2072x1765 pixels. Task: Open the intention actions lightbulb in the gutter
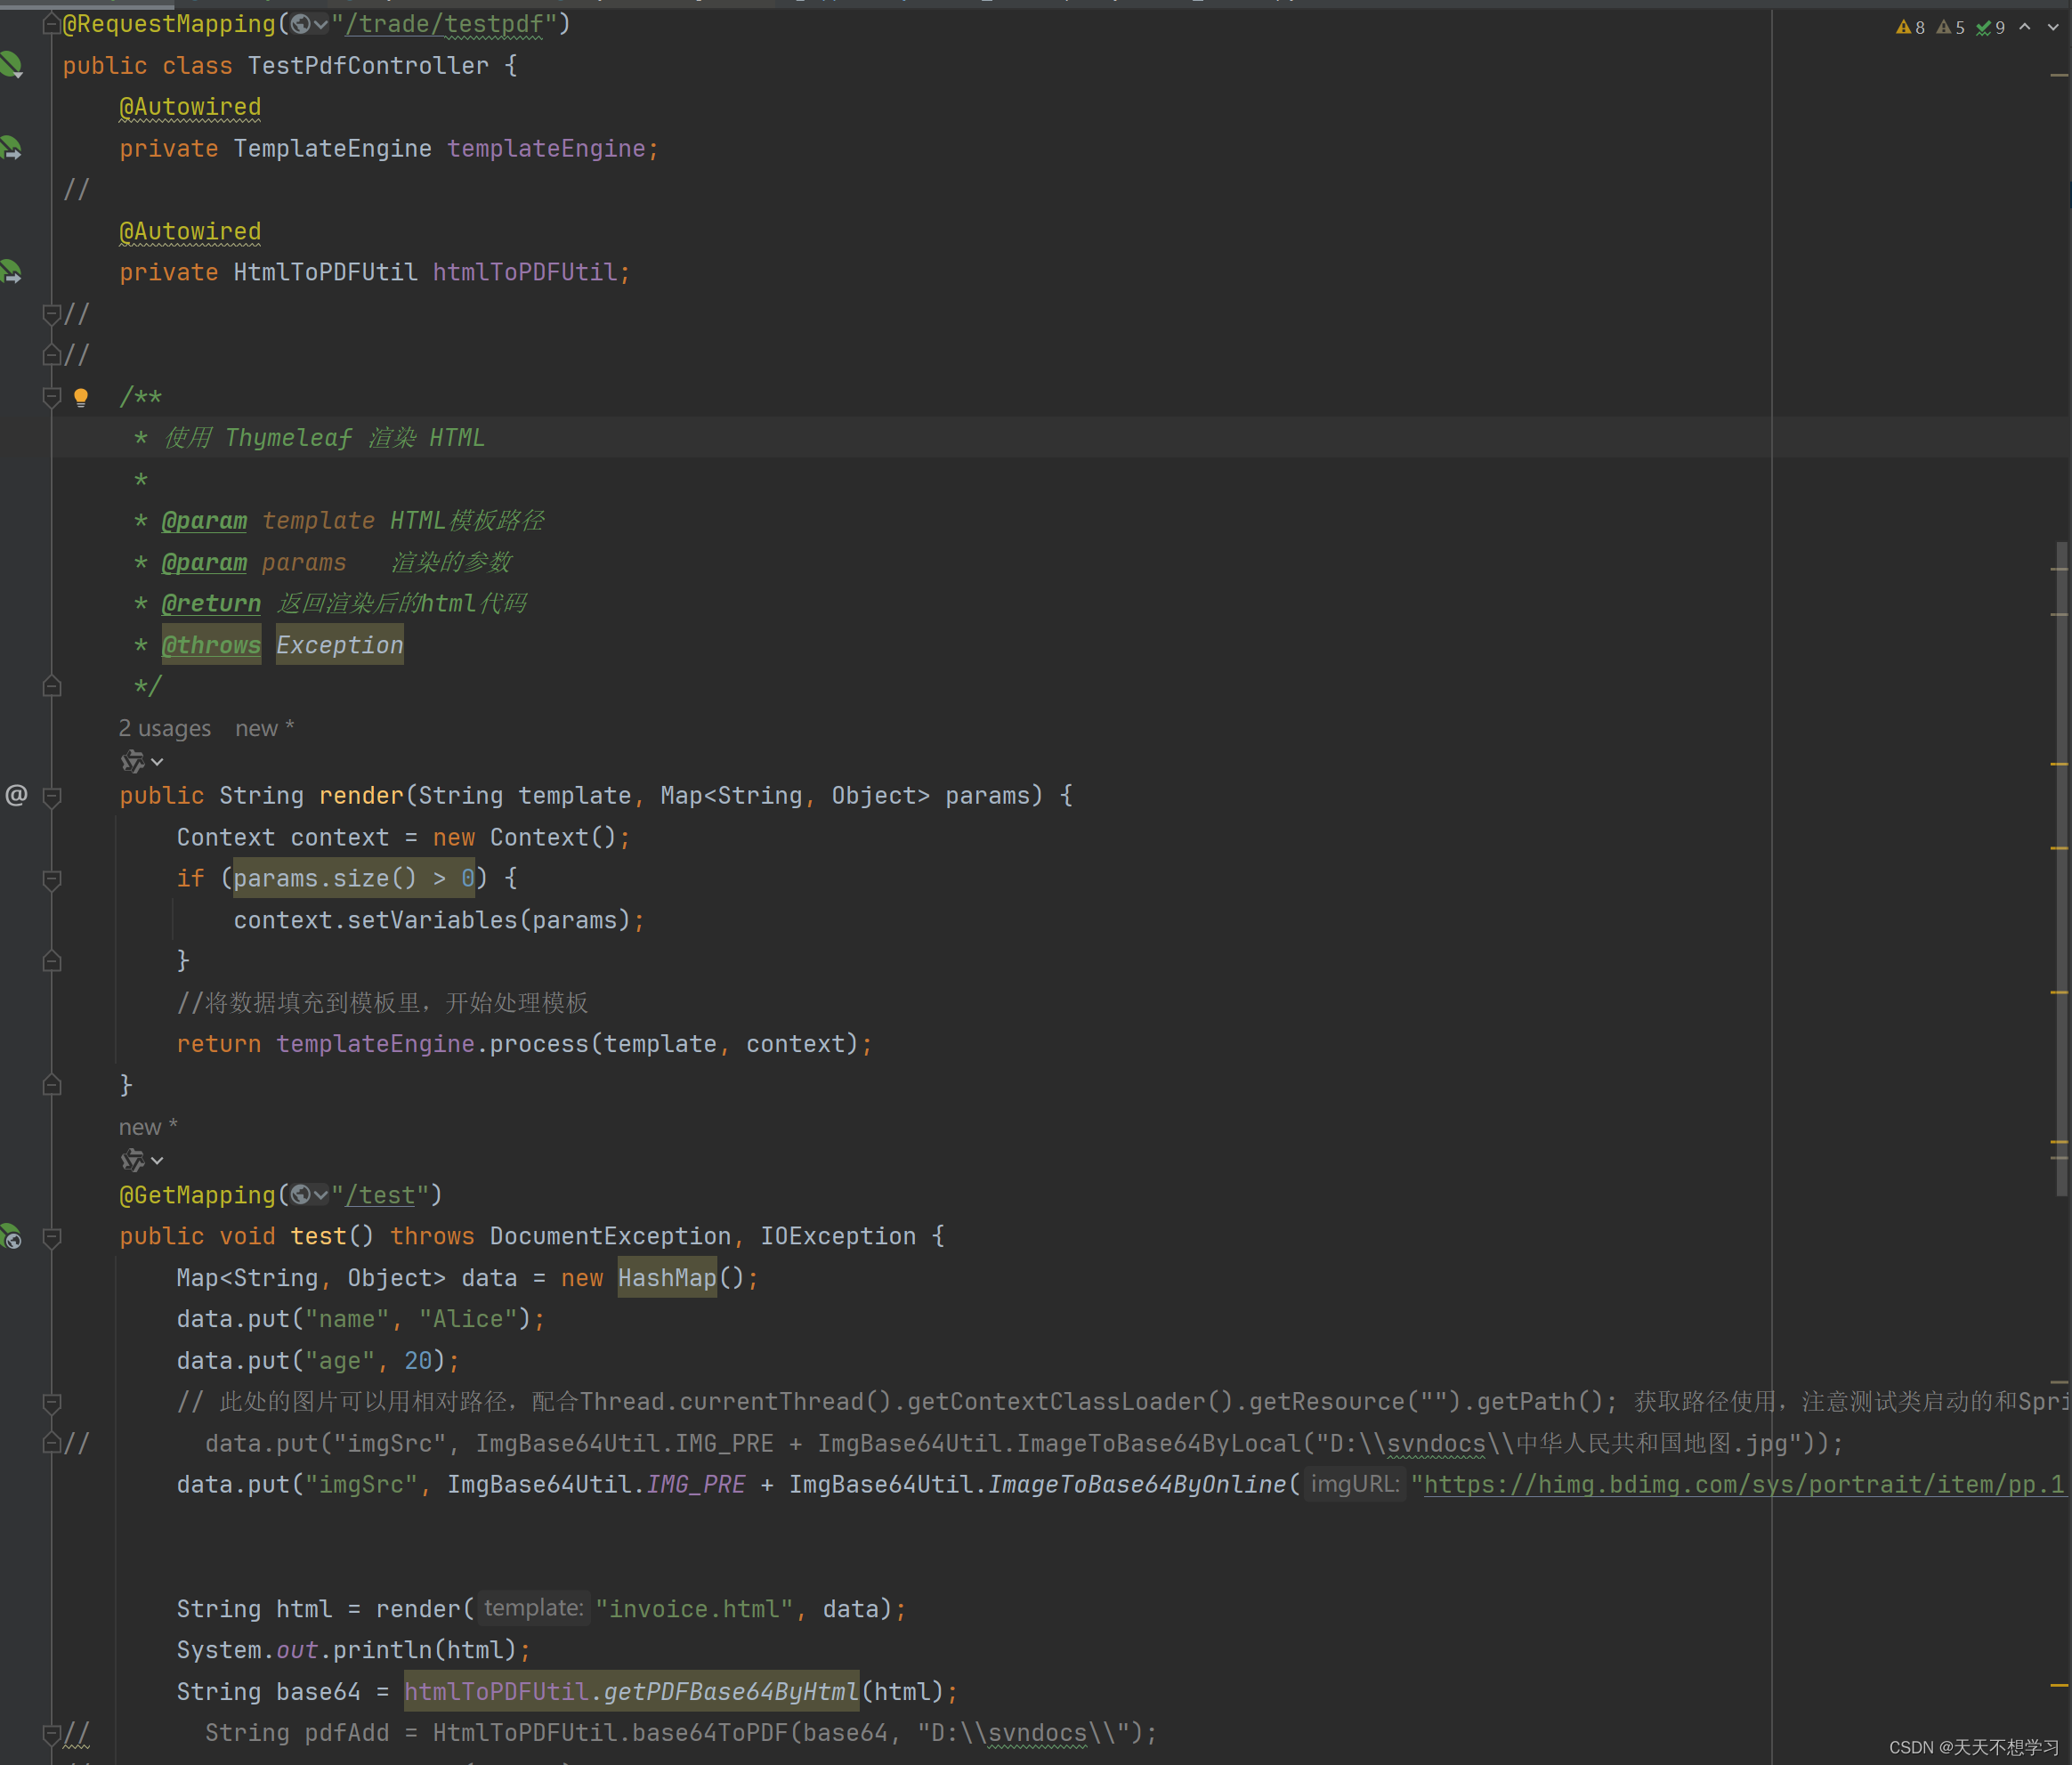82,397
